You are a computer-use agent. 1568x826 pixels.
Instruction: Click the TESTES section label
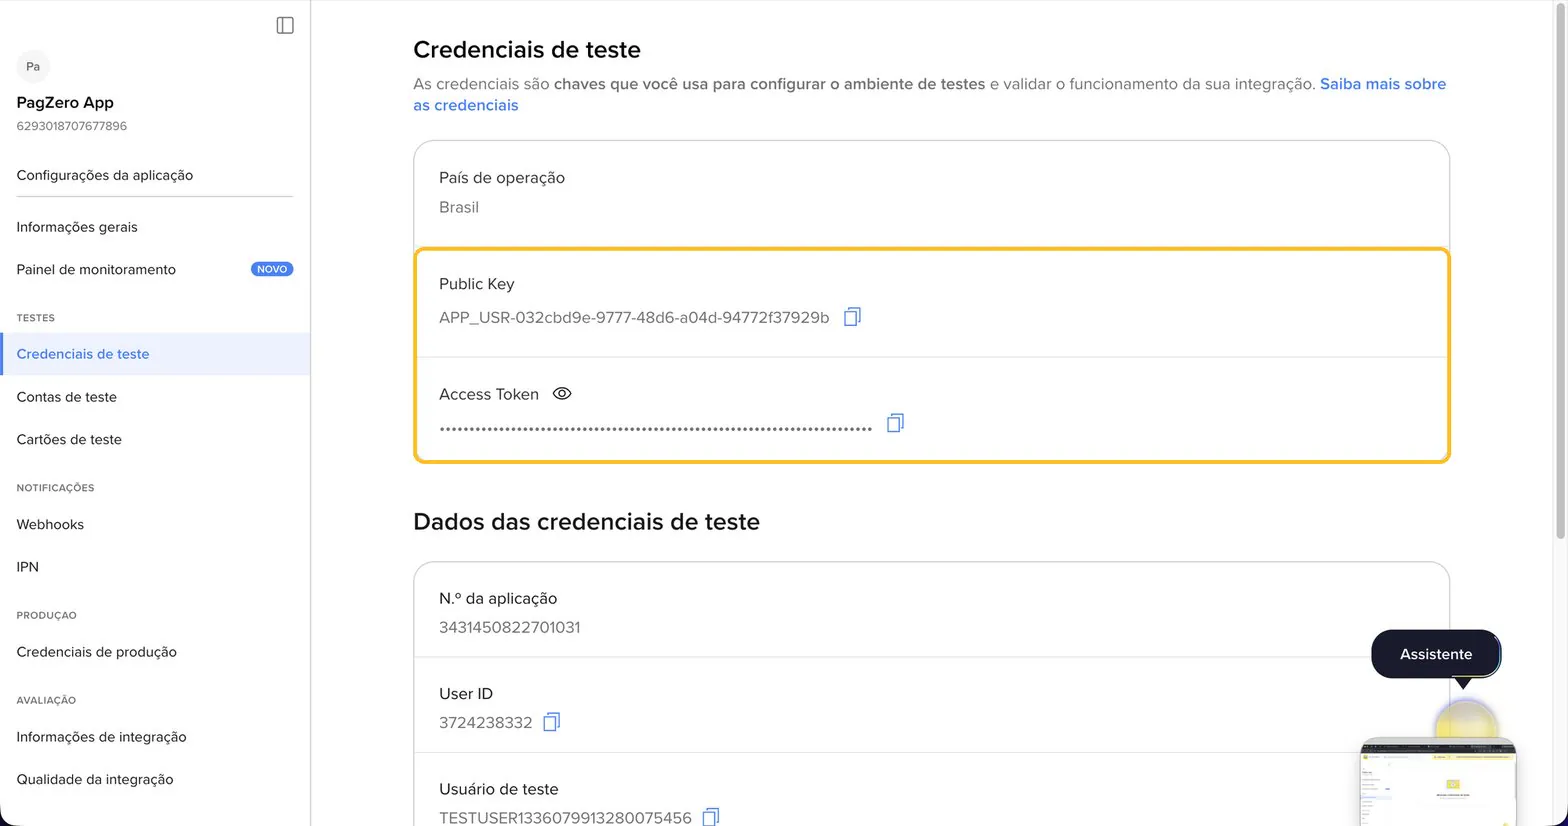point(36,318)
